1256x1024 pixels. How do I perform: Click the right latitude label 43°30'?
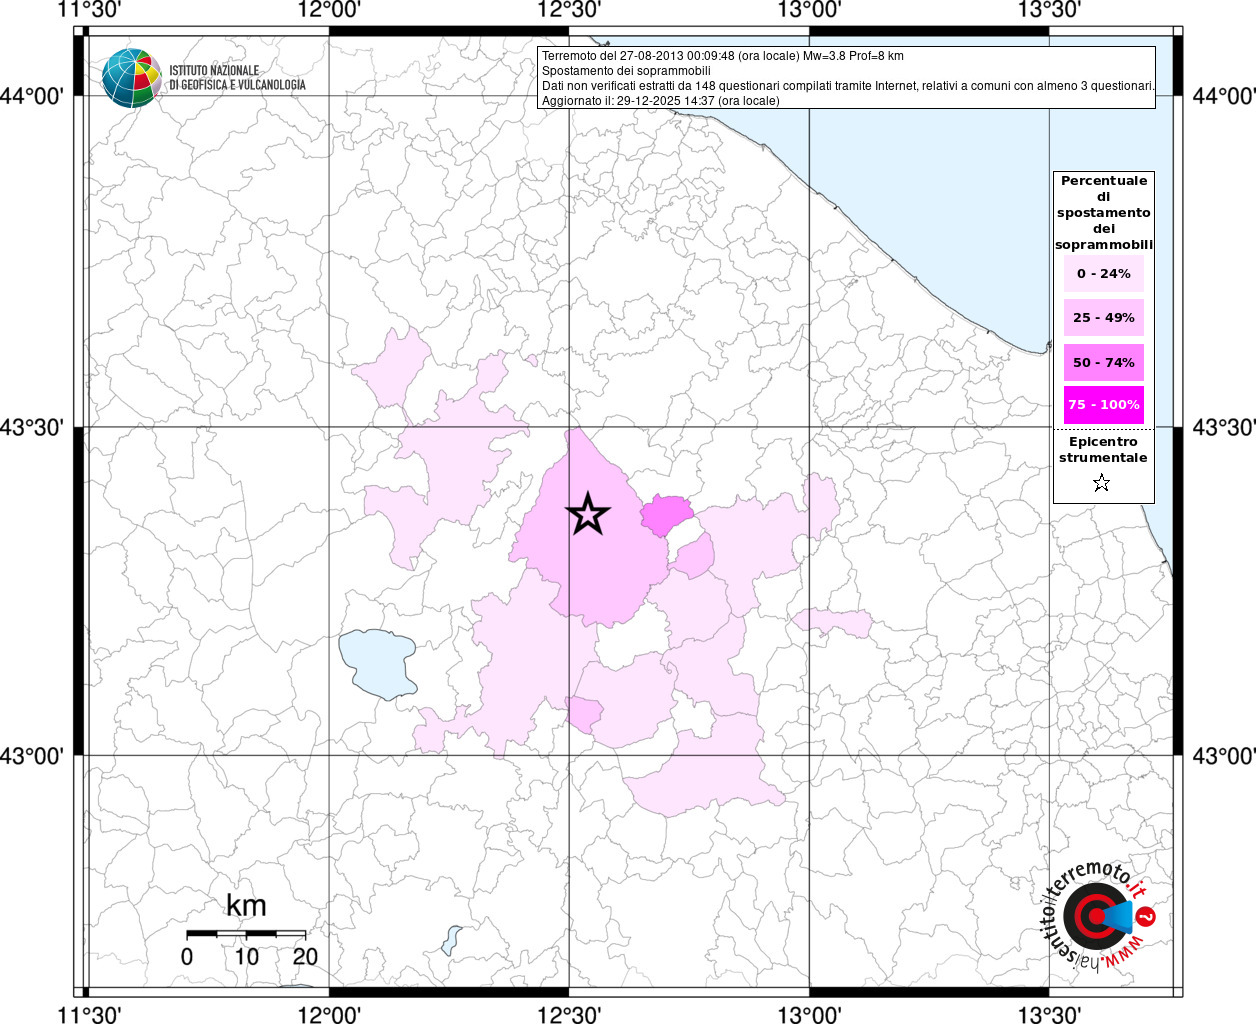click(1224, 427)
